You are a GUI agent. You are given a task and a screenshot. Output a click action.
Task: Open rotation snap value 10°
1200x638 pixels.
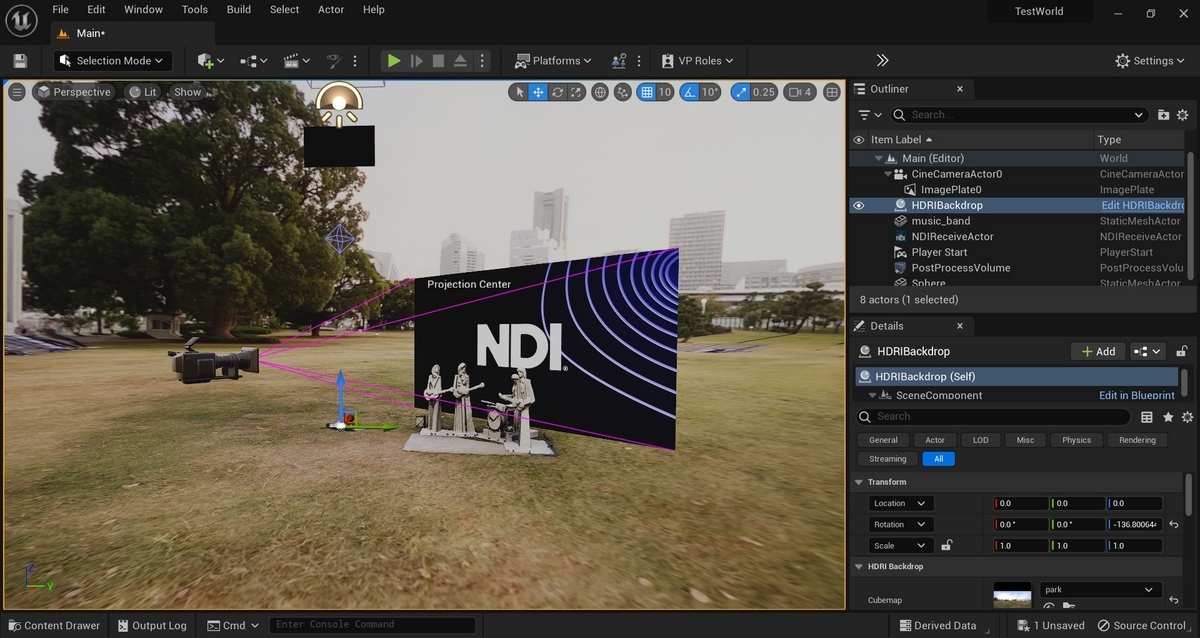coord(710,92)
